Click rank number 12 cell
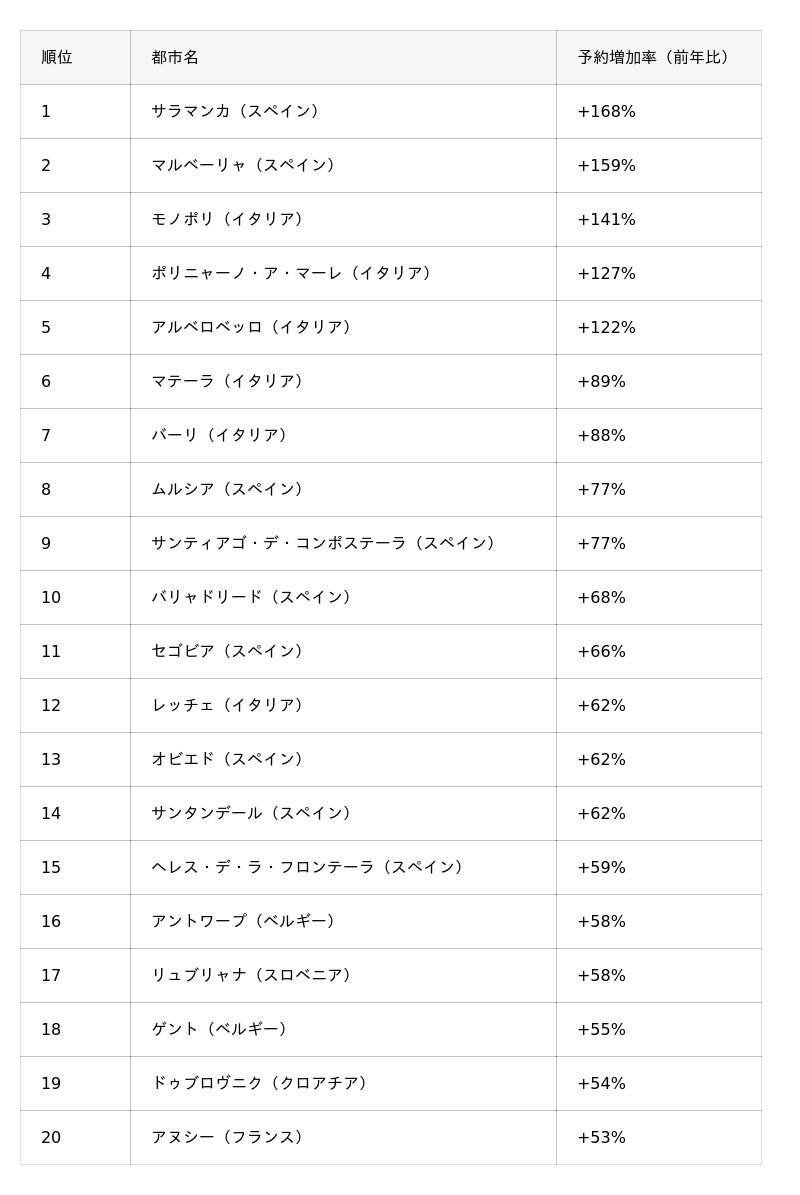Screen dimensions: 800x1195 51,706
